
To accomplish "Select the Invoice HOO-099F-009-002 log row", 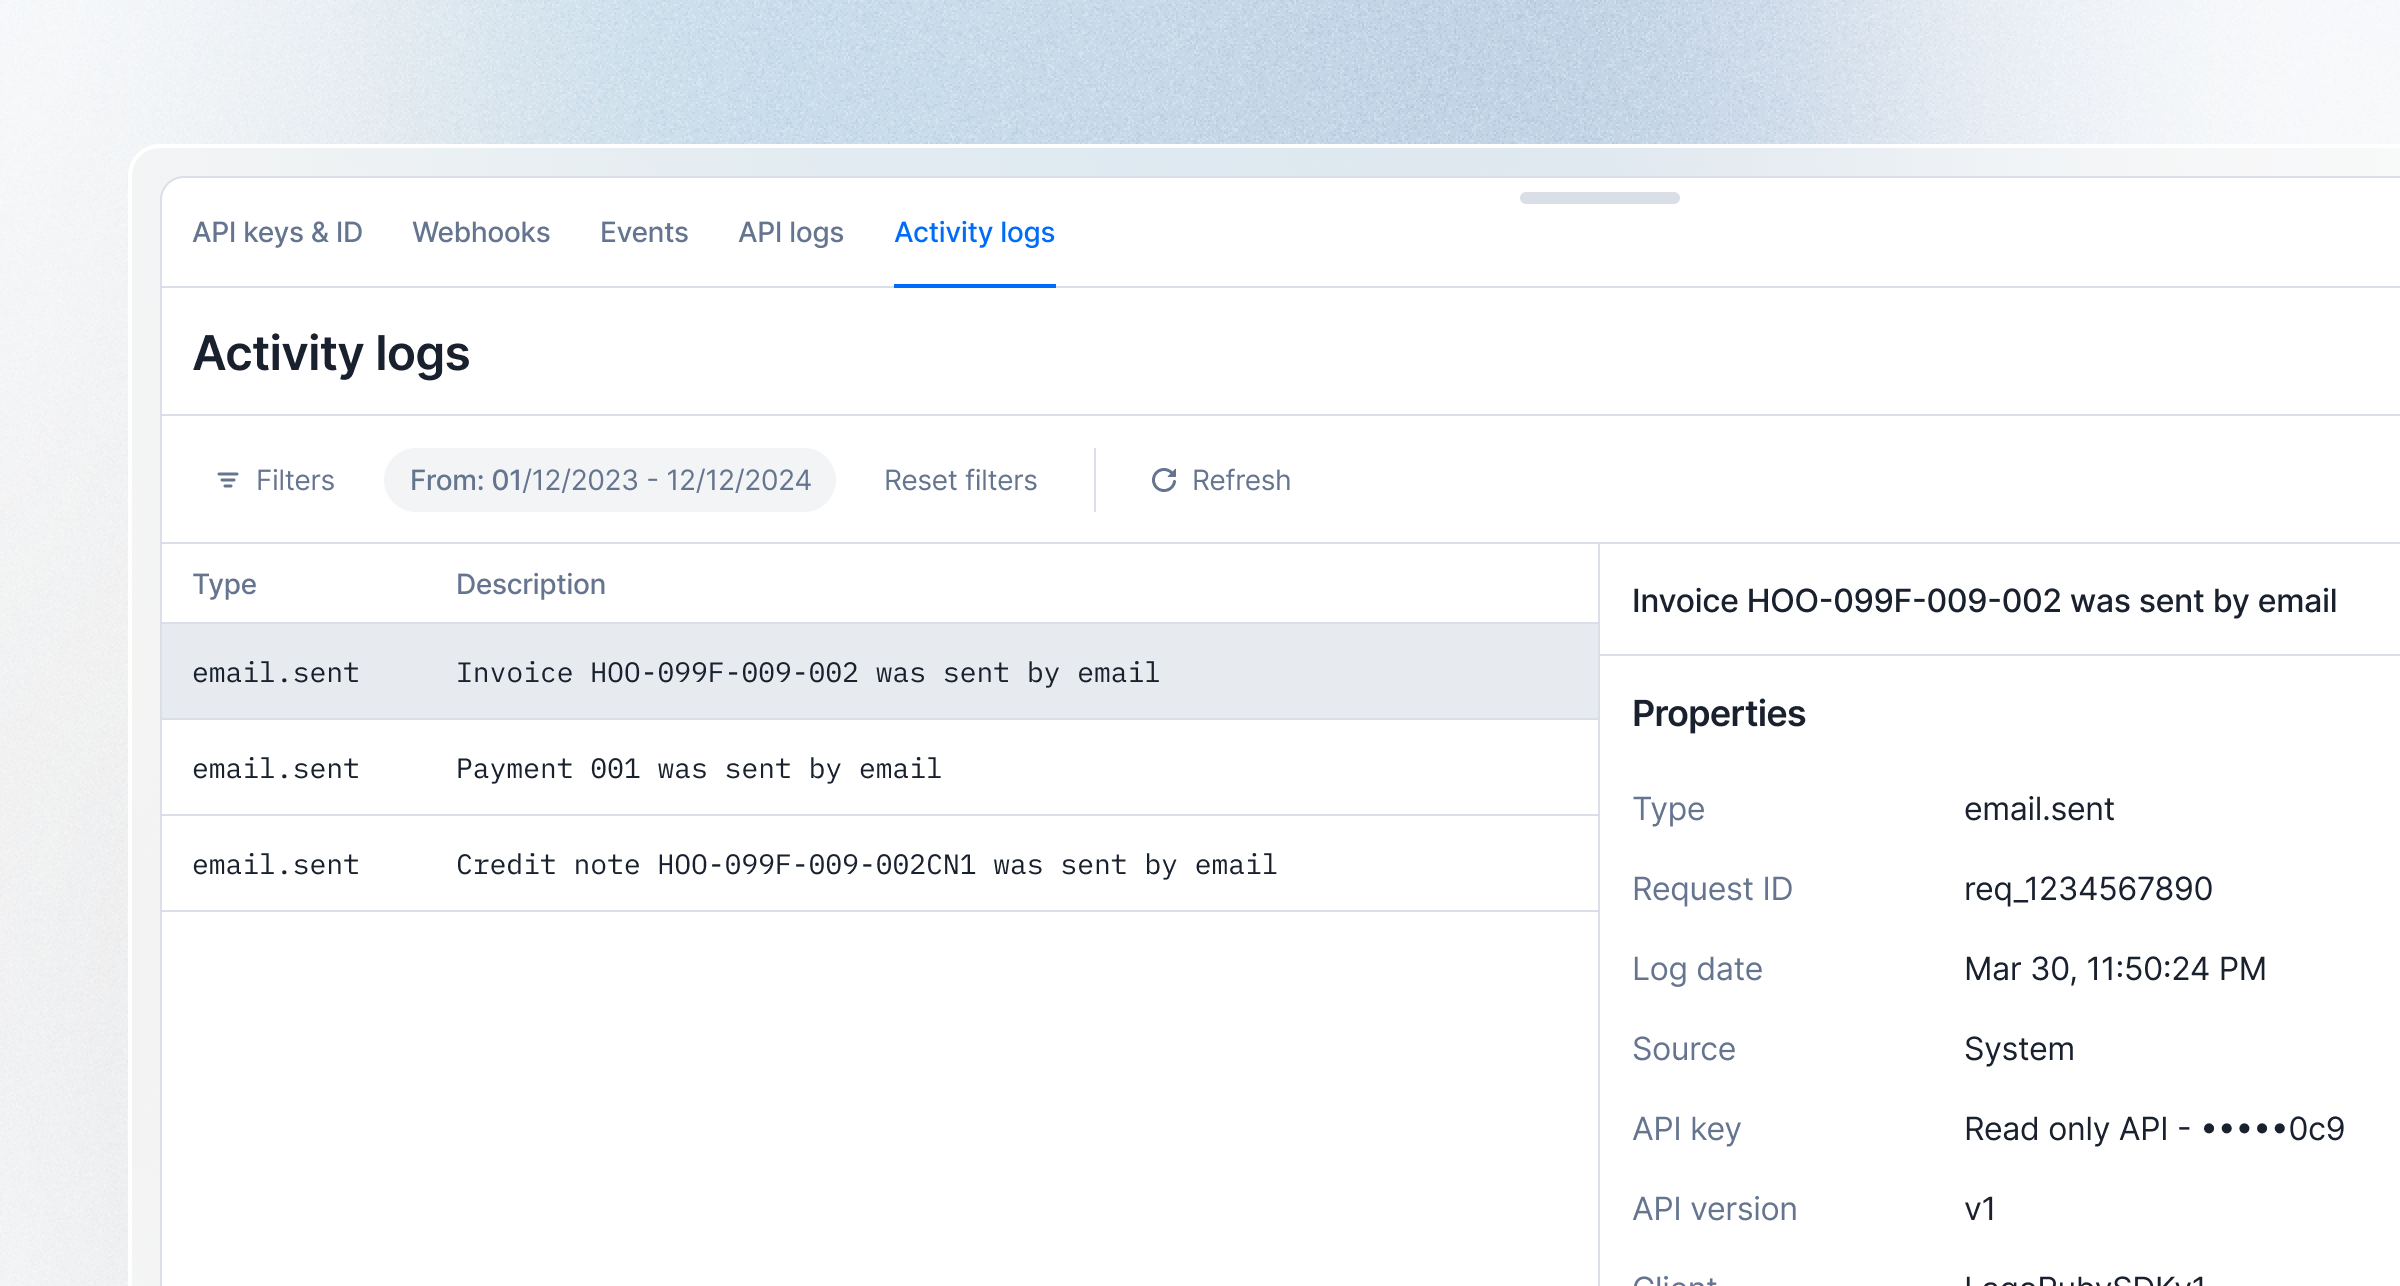I will [x=808, y=673].
